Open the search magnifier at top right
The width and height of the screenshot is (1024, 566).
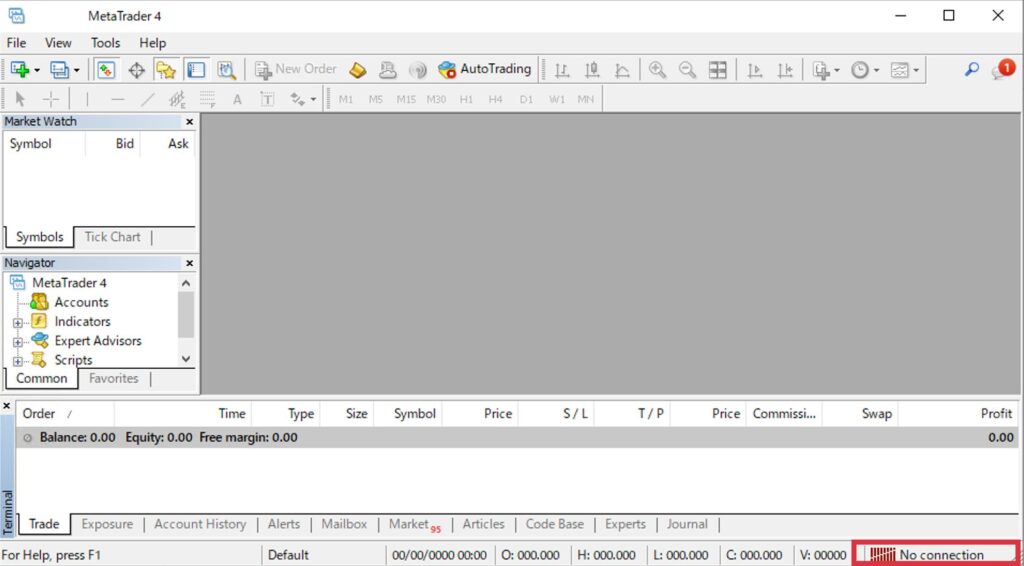pos(972,69)
